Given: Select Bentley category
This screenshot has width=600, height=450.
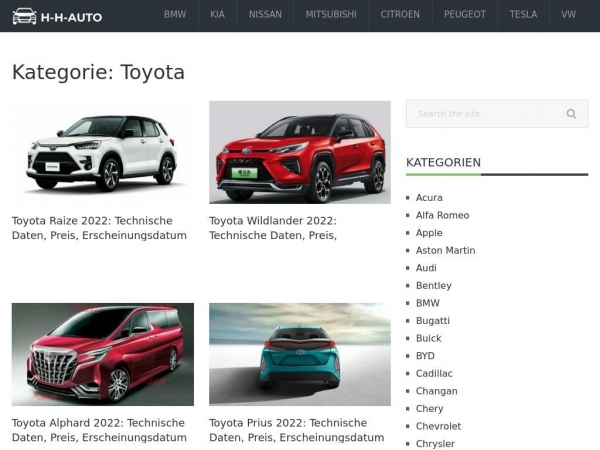Looking at the screenshot, I should (x=434, y=286).
